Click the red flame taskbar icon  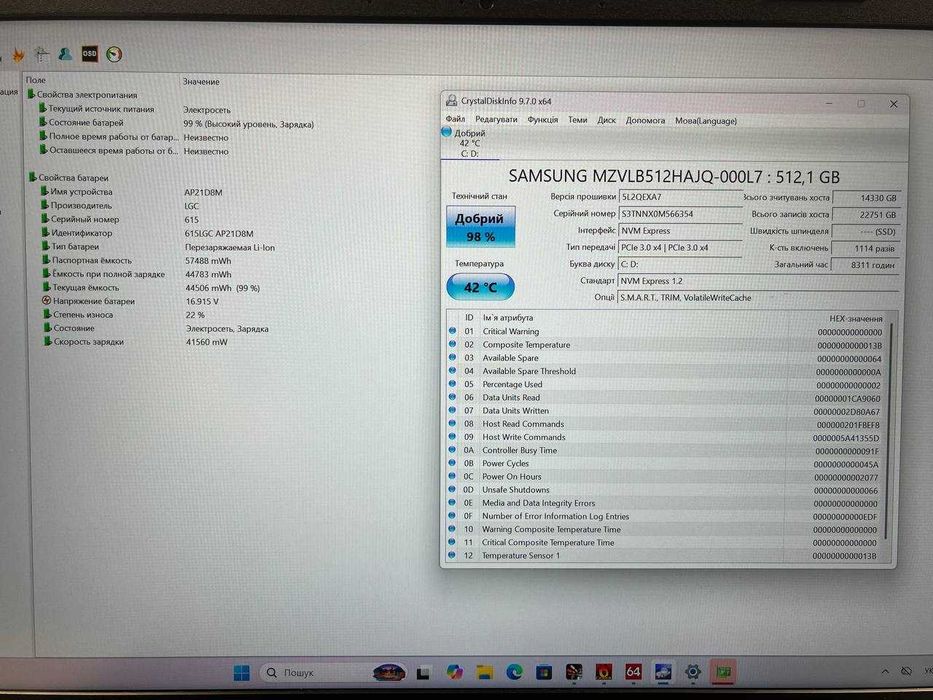tap(603, 673)
